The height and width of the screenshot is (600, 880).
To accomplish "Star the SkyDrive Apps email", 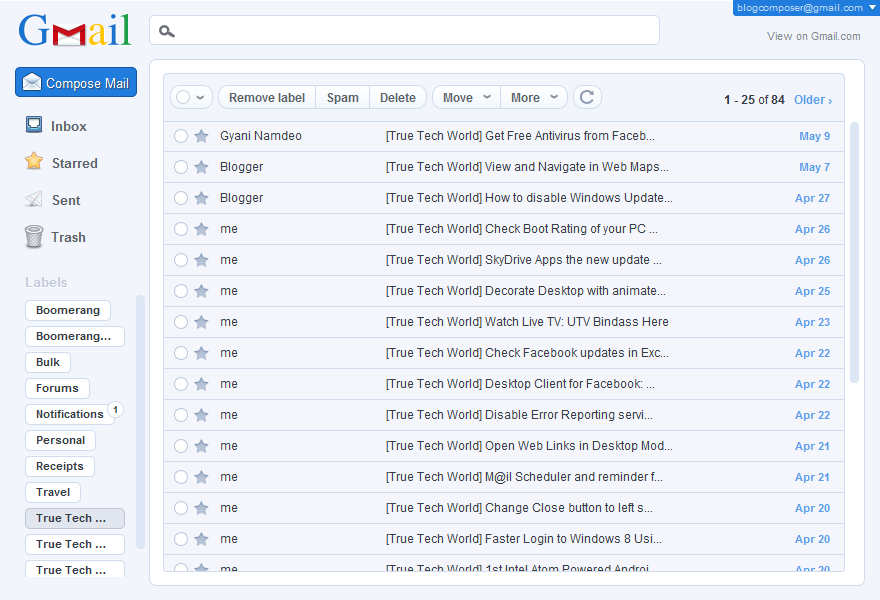I will [x=201, y=260].
